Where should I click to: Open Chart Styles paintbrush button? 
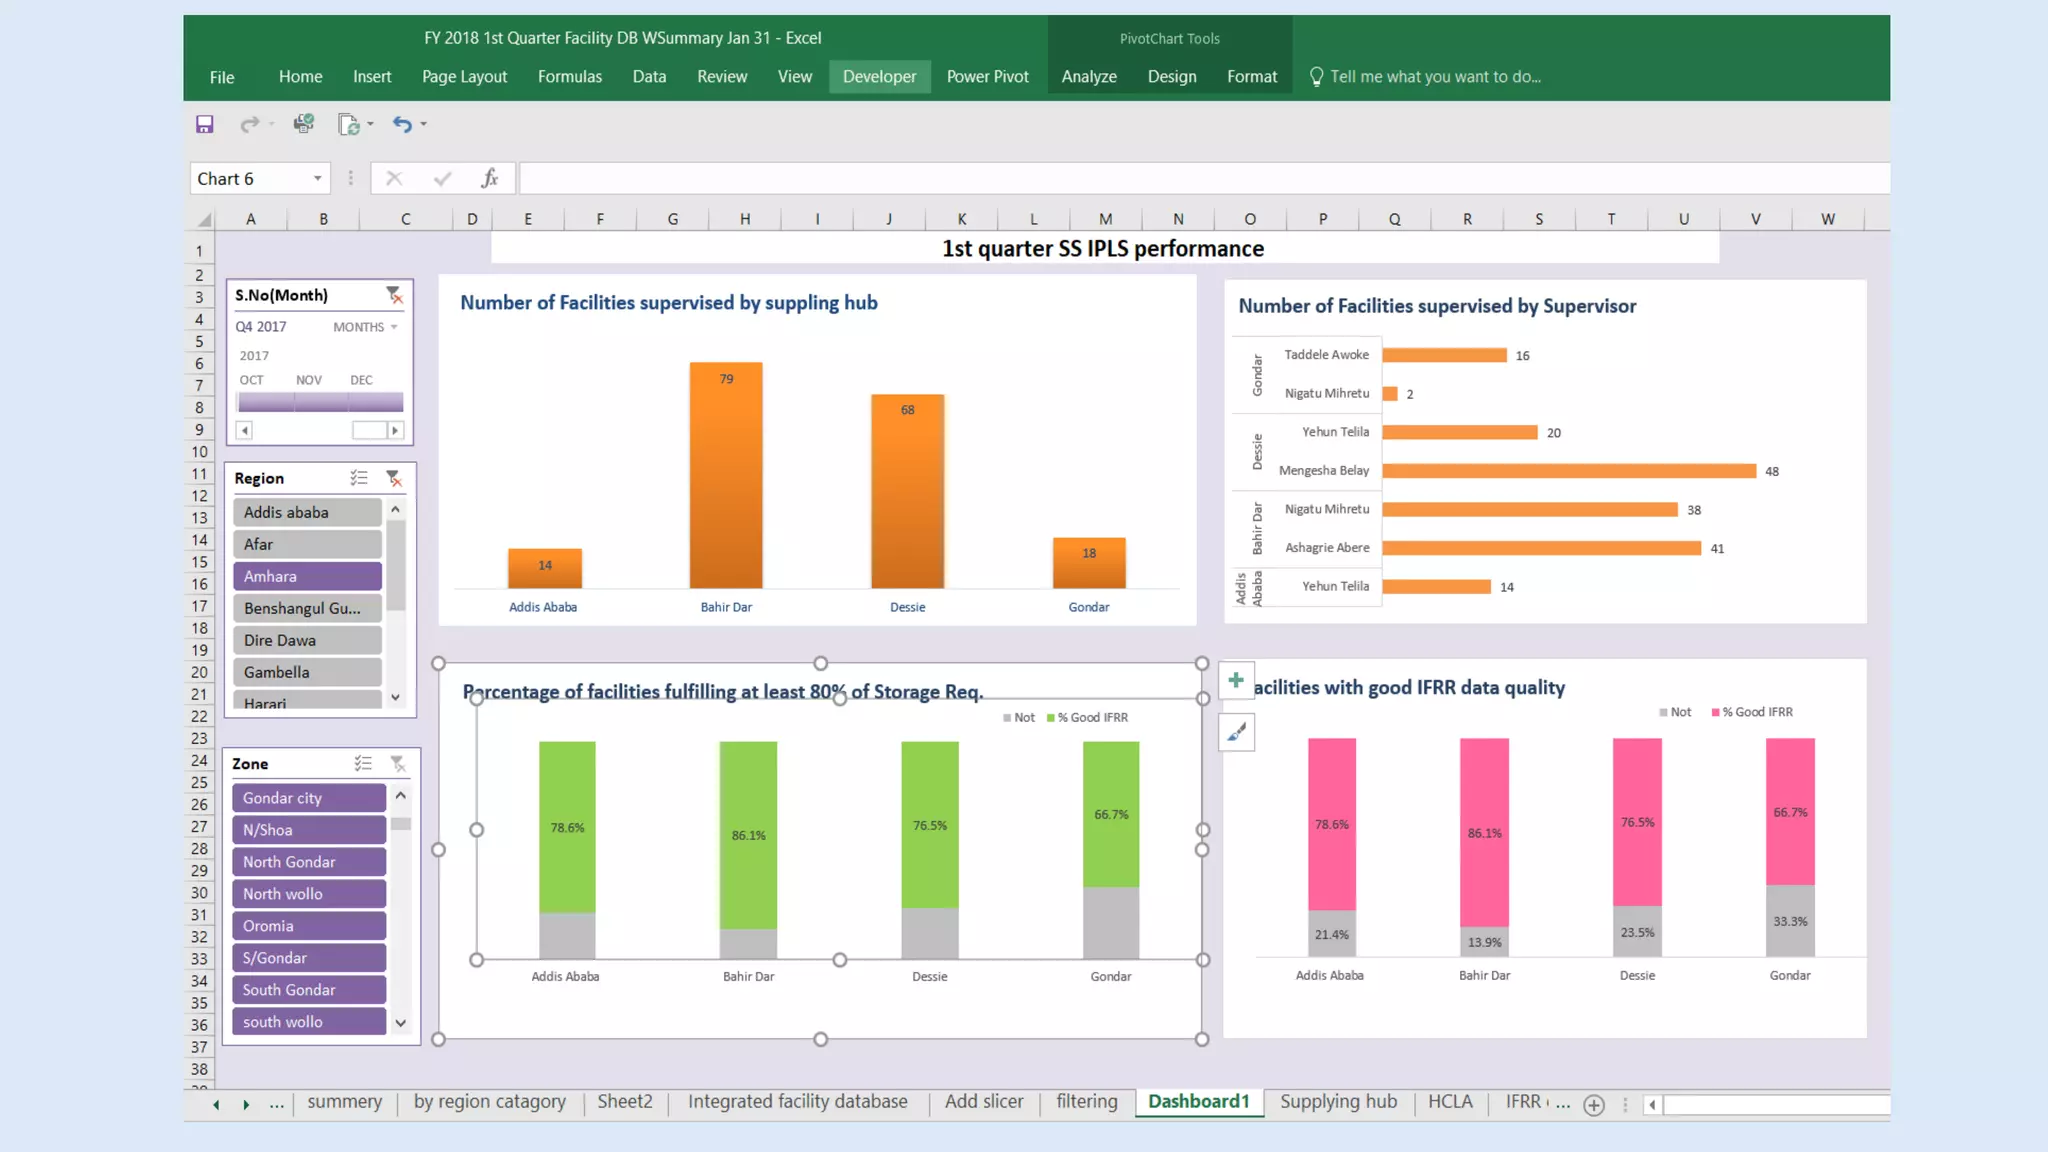pos(1236,733)
